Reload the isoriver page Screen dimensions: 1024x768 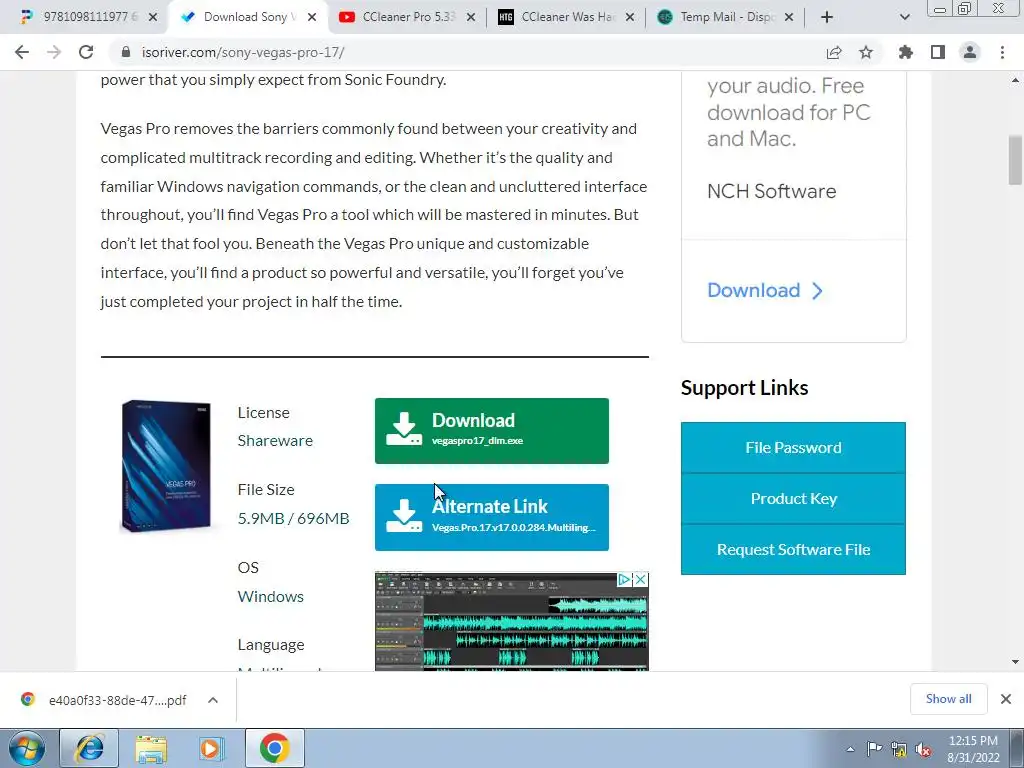point(86,52)
